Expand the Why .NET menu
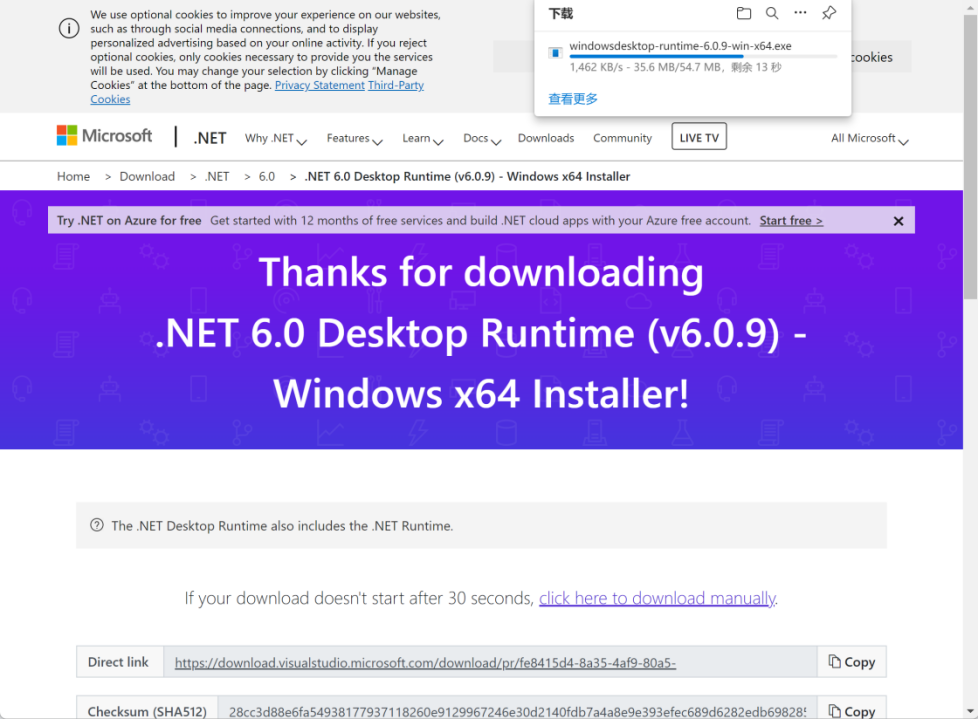Viewport: 978px width, 719px height. point(276,138)
